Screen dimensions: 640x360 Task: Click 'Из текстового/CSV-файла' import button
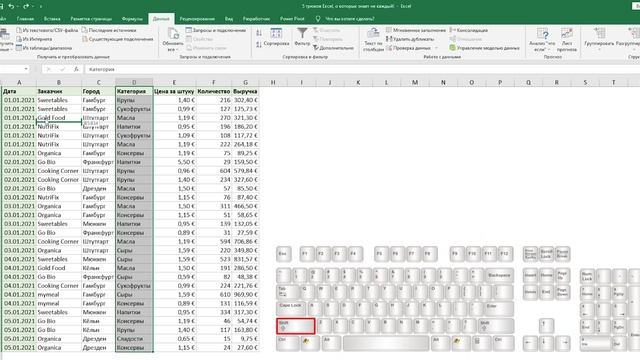coord(47,30)
